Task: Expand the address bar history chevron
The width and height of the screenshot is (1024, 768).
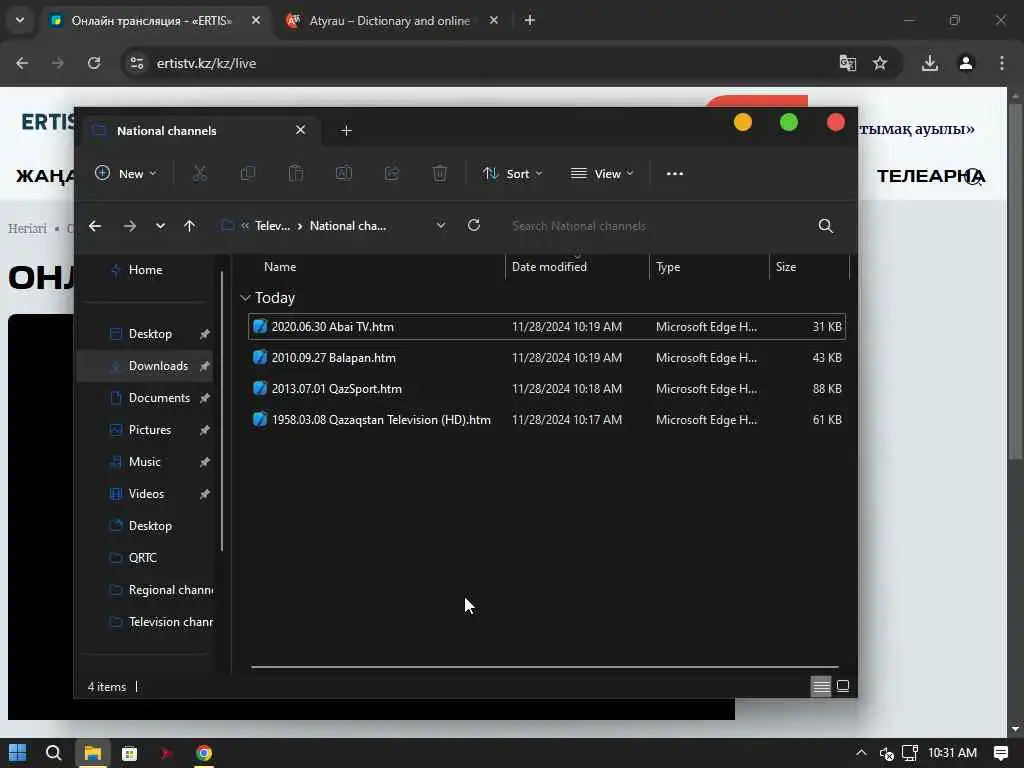Action: [441, 225]
